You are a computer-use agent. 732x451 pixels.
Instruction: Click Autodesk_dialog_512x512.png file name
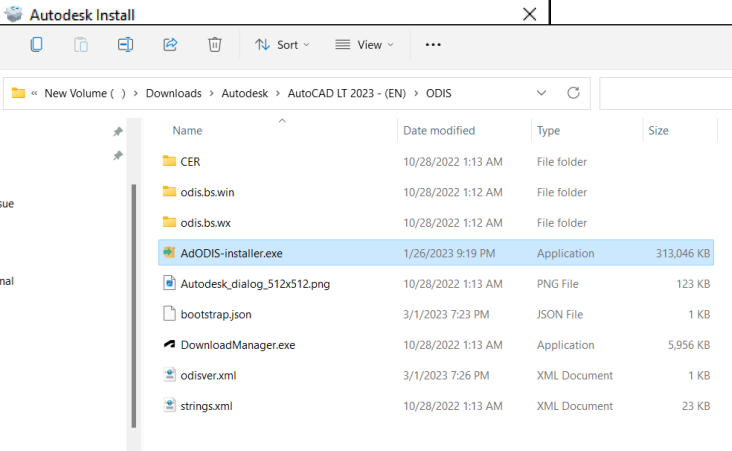[x=255, y=284]
